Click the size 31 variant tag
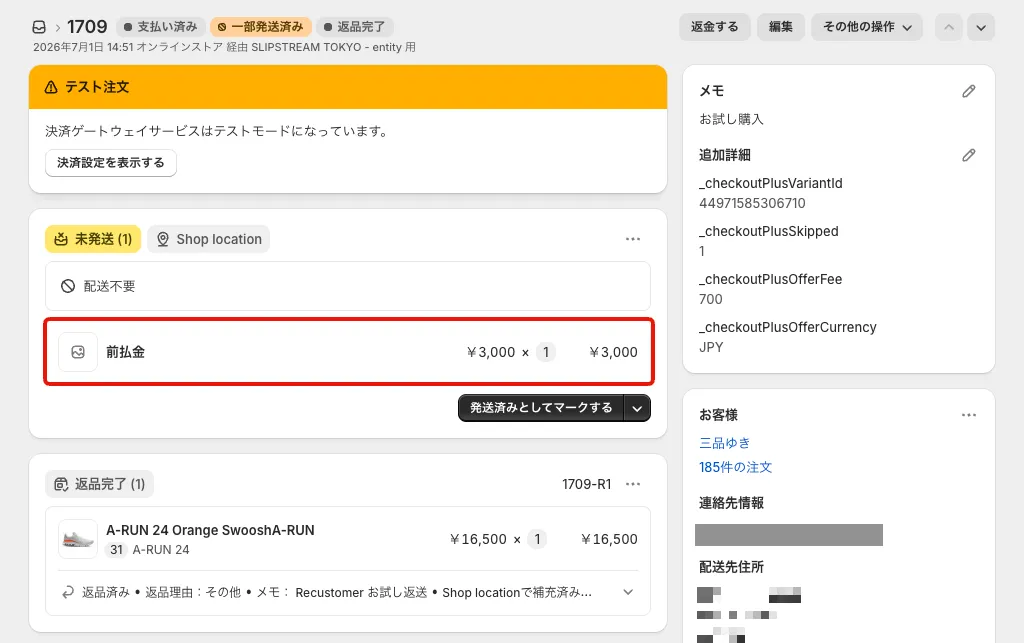The image size is (1024, 643). 116,550
